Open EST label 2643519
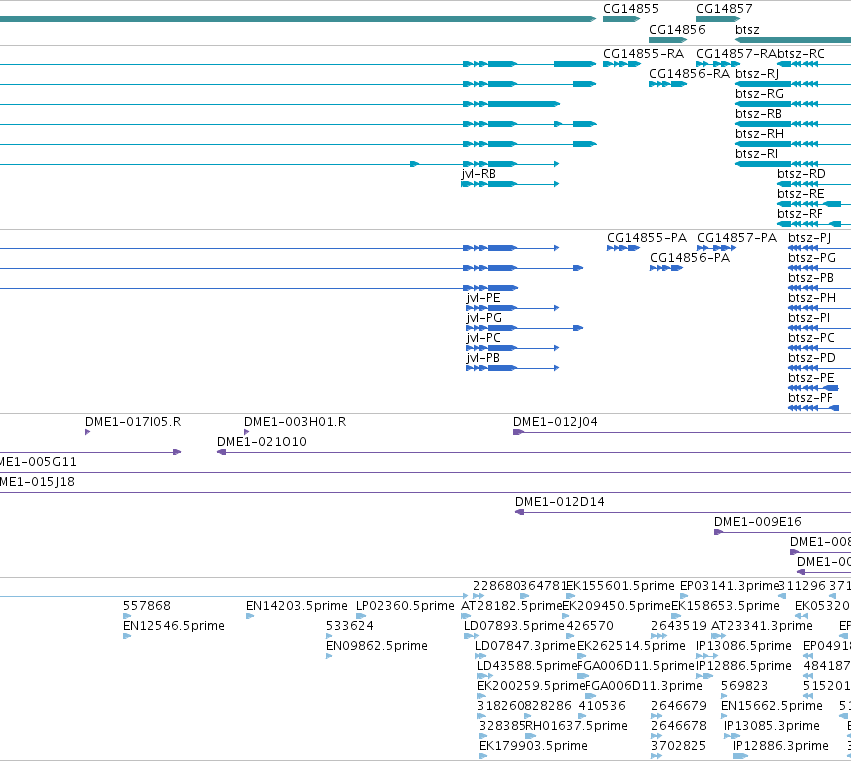The width and height of the screenshot is (851, 761). (x=678, y=626)
